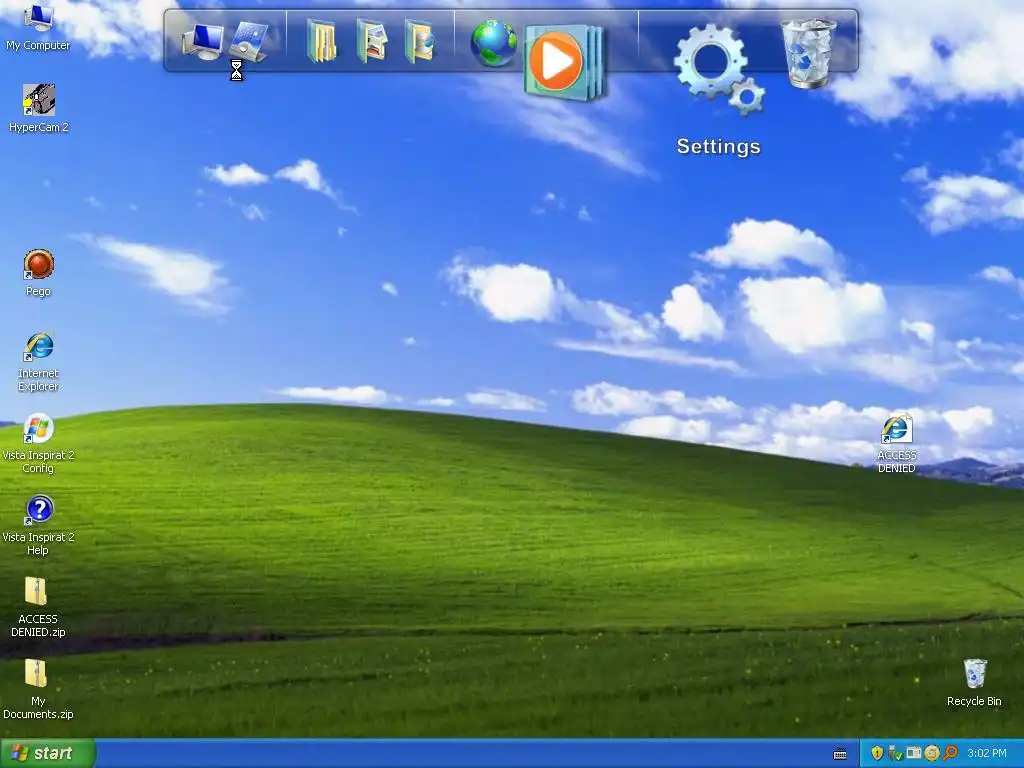The height and width of the screenshot is (768, 1024).
Task: Select the HyperCam 2 desktop shortcut
Action: click(x=39, y=108)
